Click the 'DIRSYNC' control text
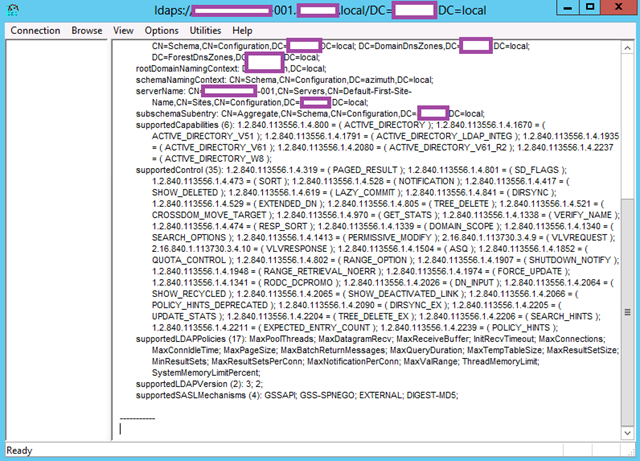 point(530,192)
